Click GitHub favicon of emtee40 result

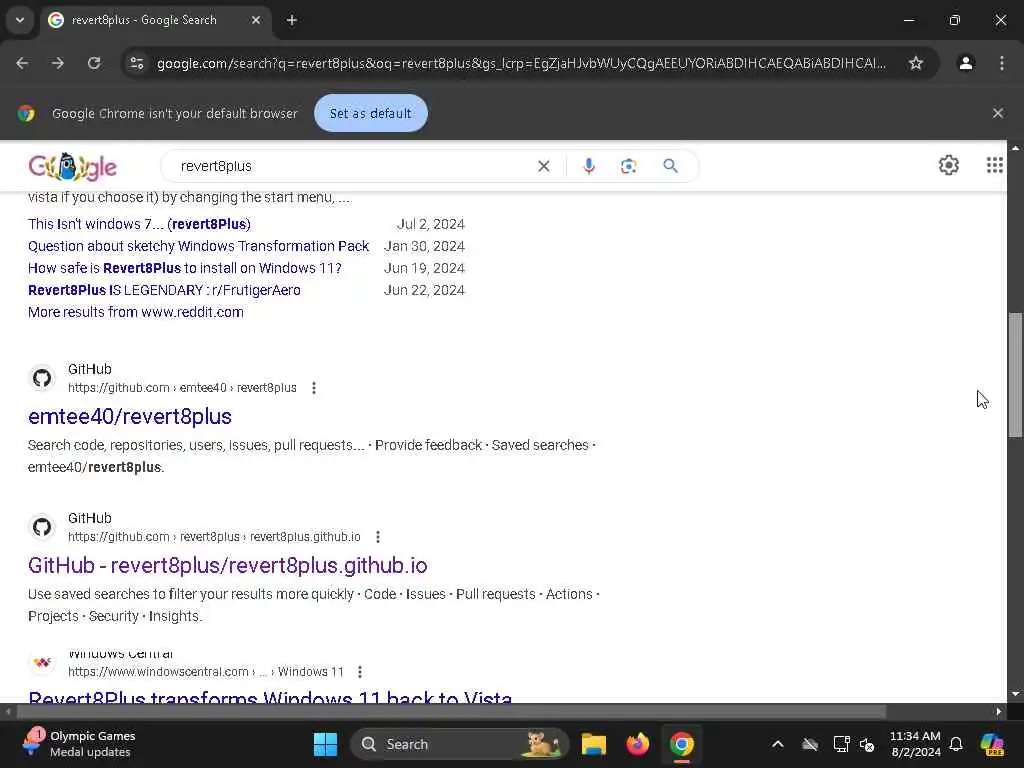tap(42, 378)
